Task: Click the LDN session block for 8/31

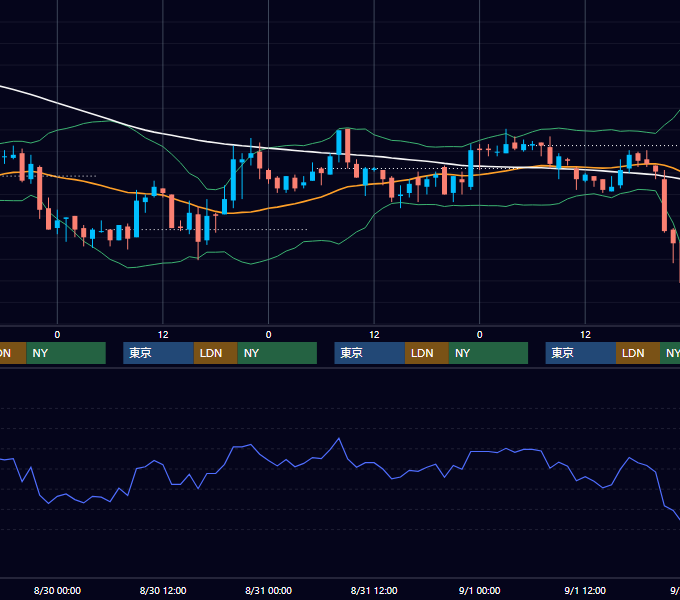Action: 427,353
